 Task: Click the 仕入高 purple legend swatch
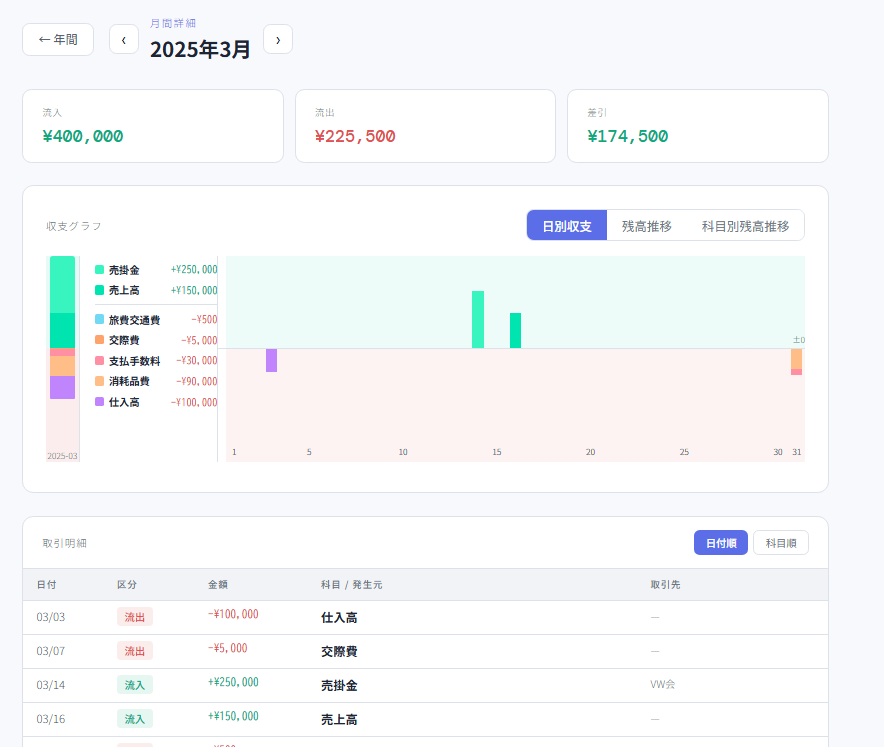[x=99, y=402]
